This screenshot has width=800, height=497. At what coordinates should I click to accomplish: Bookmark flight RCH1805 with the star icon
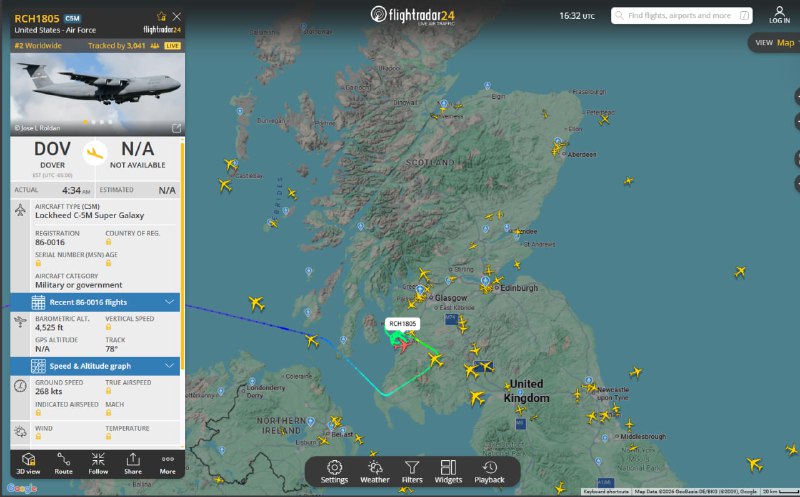162,17
